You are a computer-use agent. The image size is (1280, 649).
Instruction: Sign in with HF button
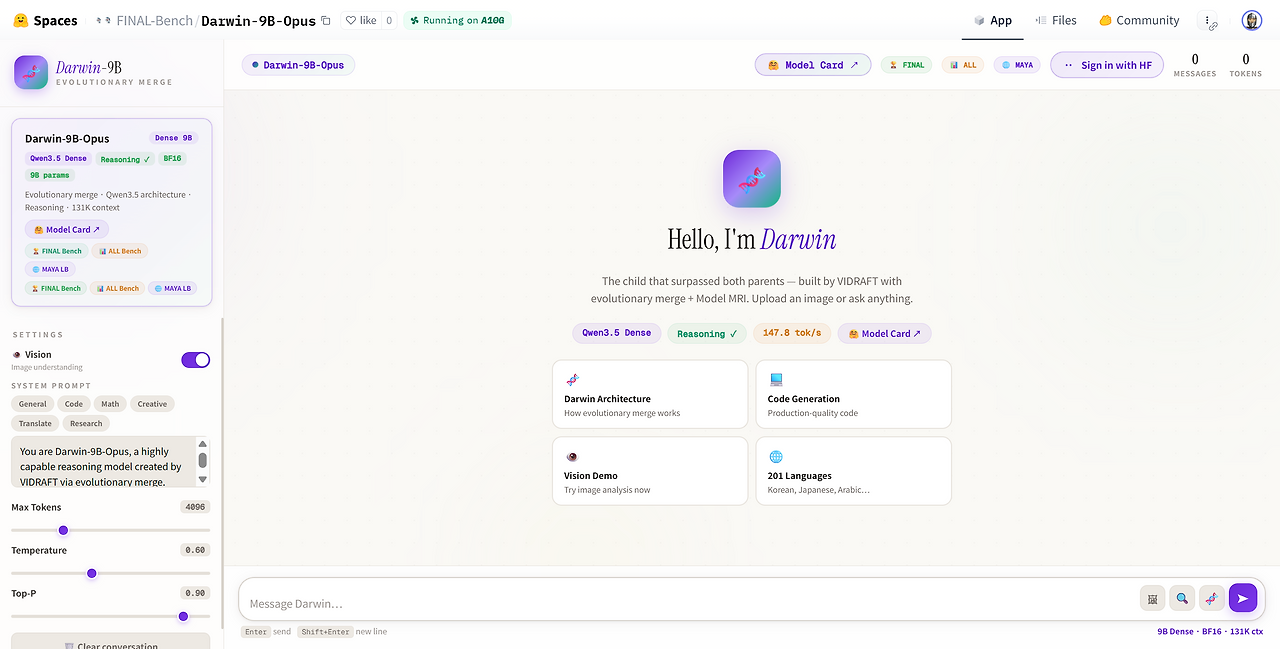click(x=1107, y=65)
